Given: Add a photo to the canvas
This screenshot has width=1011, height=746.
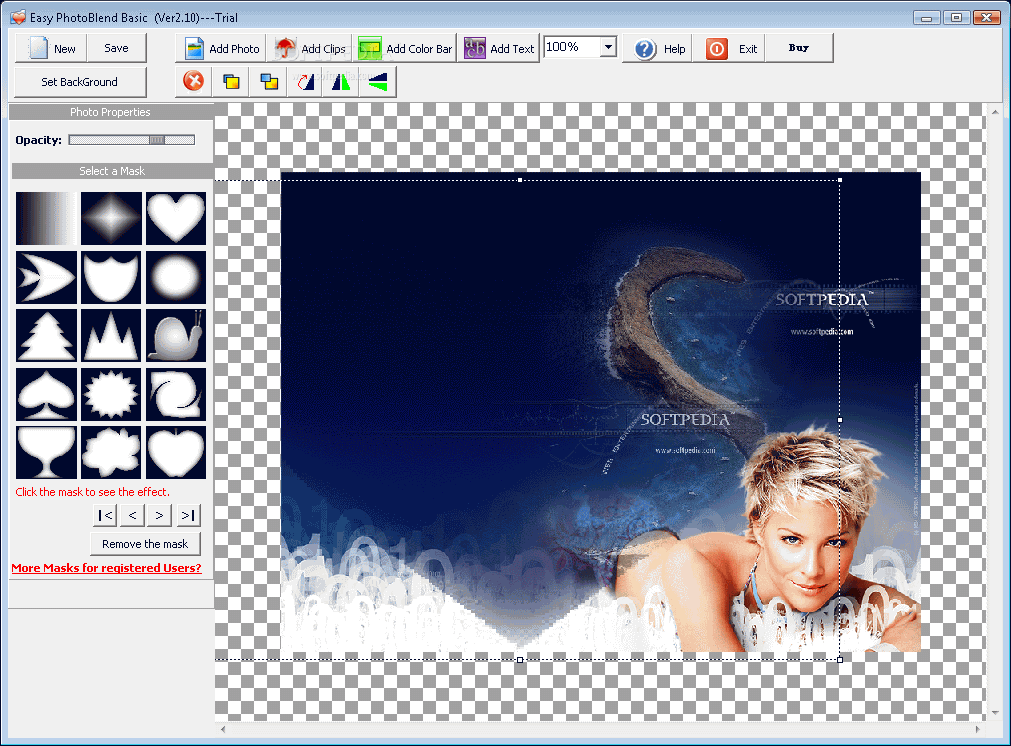Looking at the screenshot, I should pyautogui.click(x=221, y=48).
